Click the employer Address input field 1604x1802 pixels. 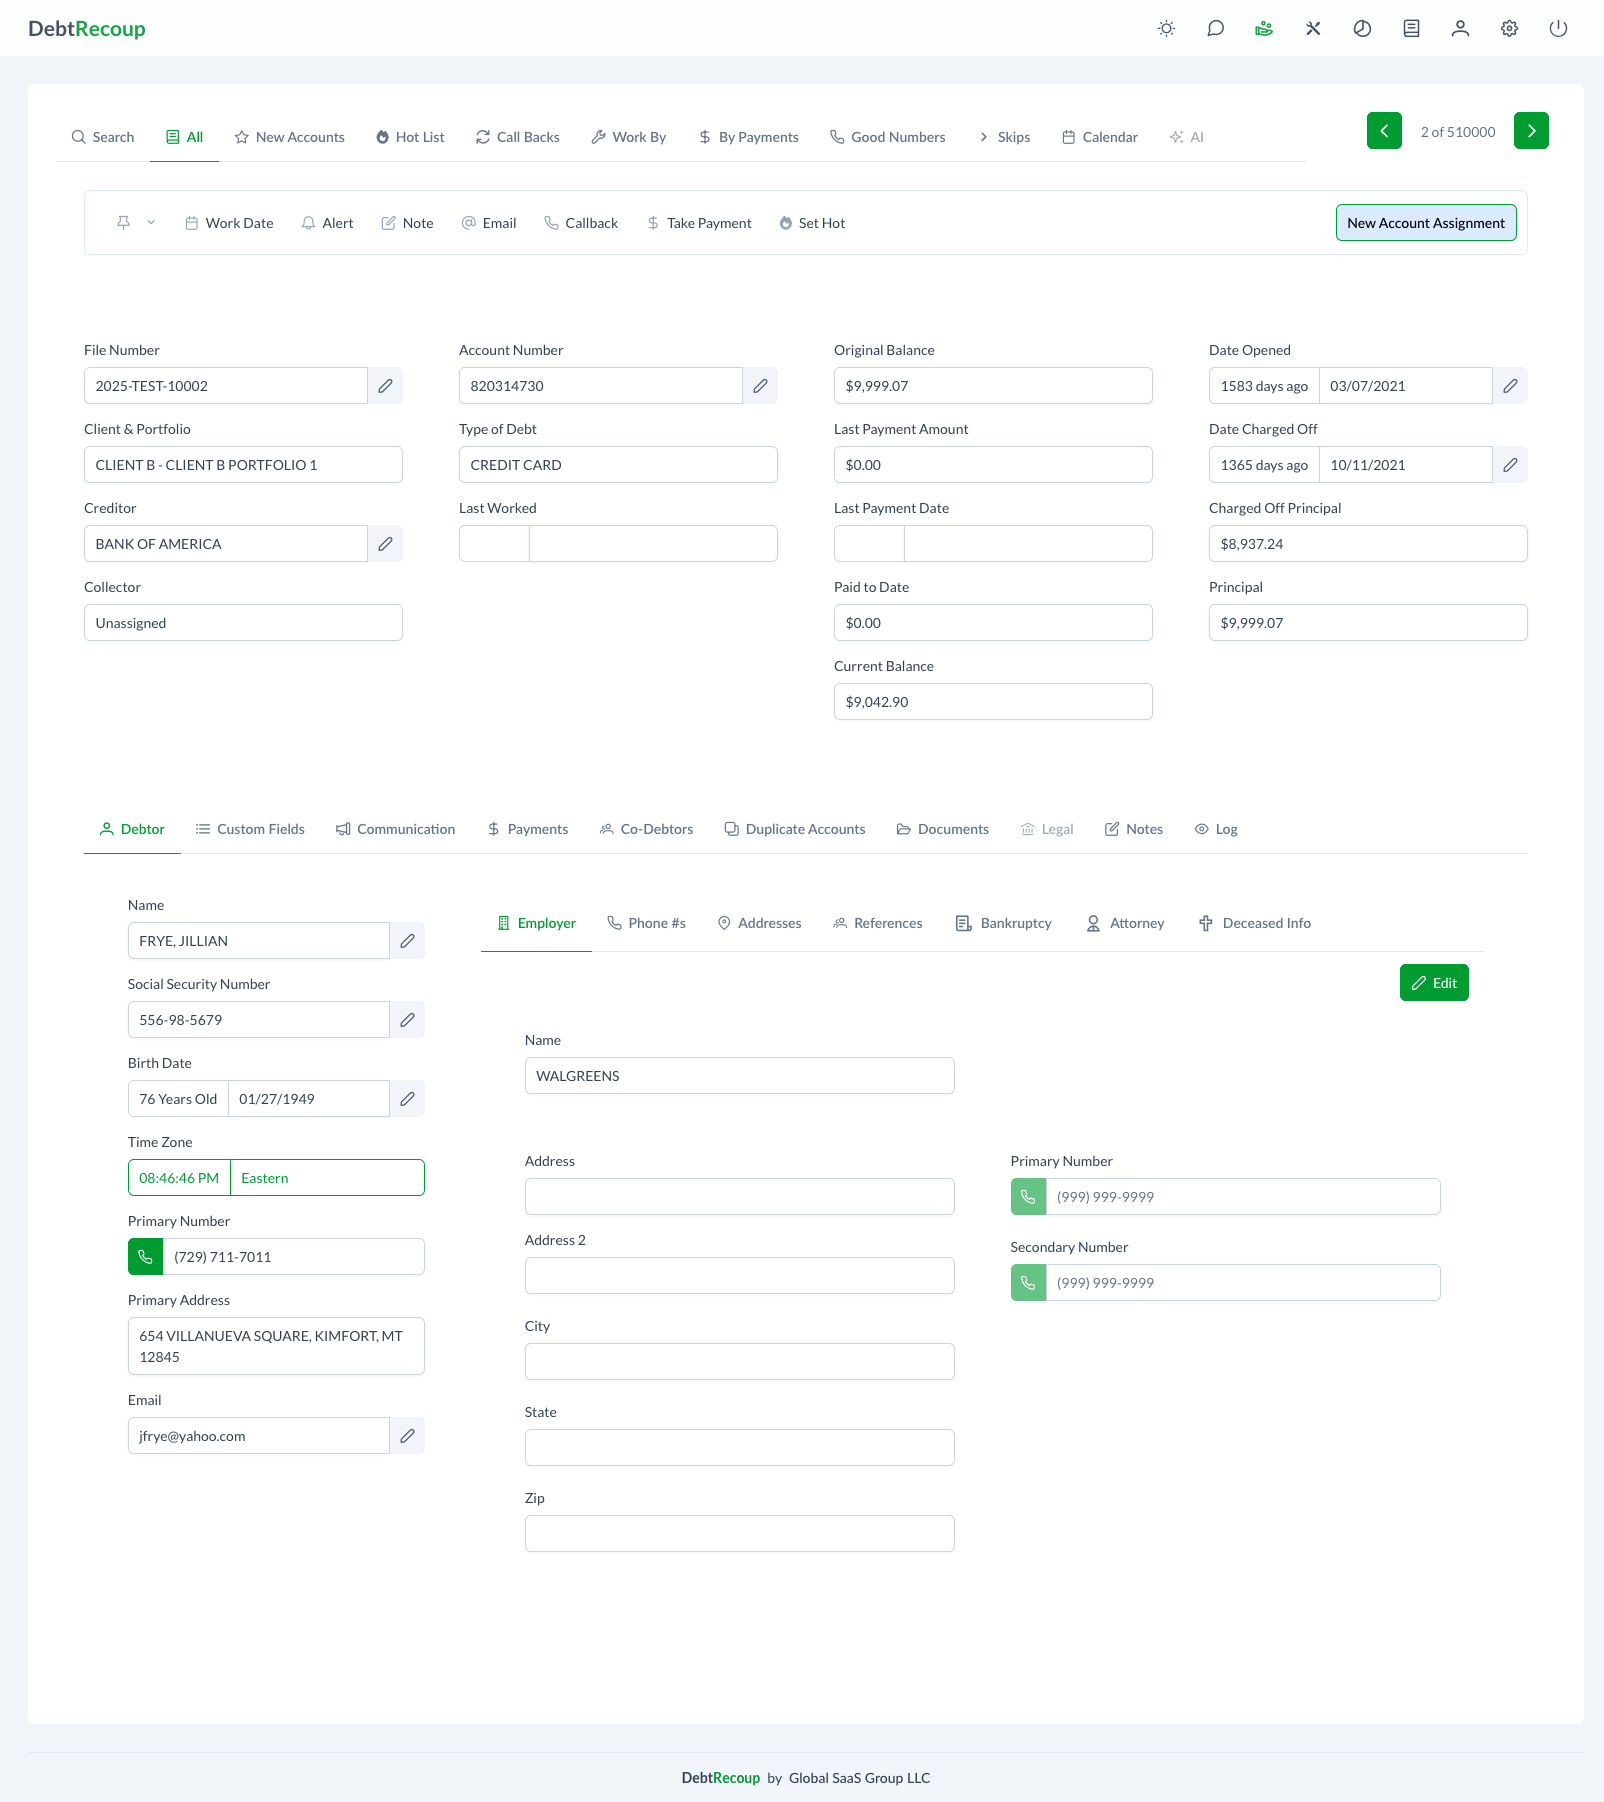(739, 1197)
